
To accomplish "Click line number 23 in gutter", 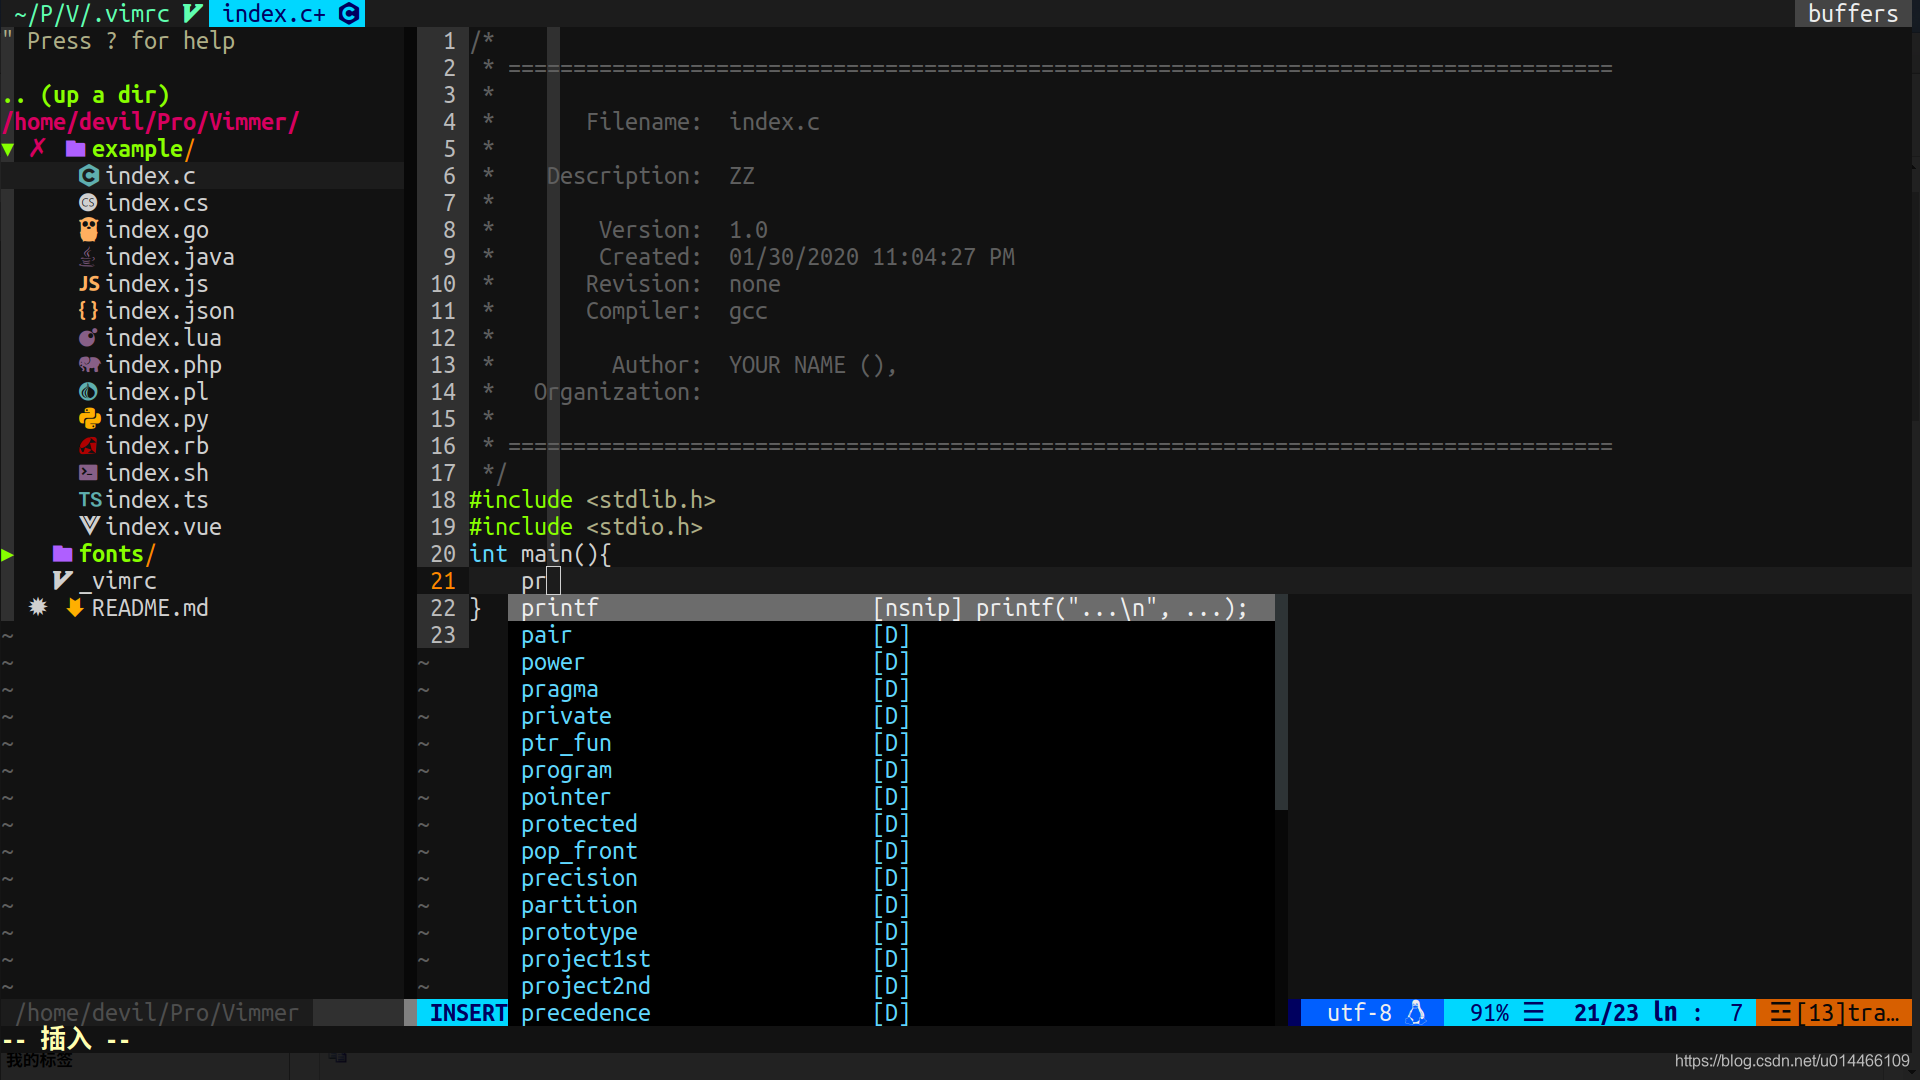I will point(443,635).
